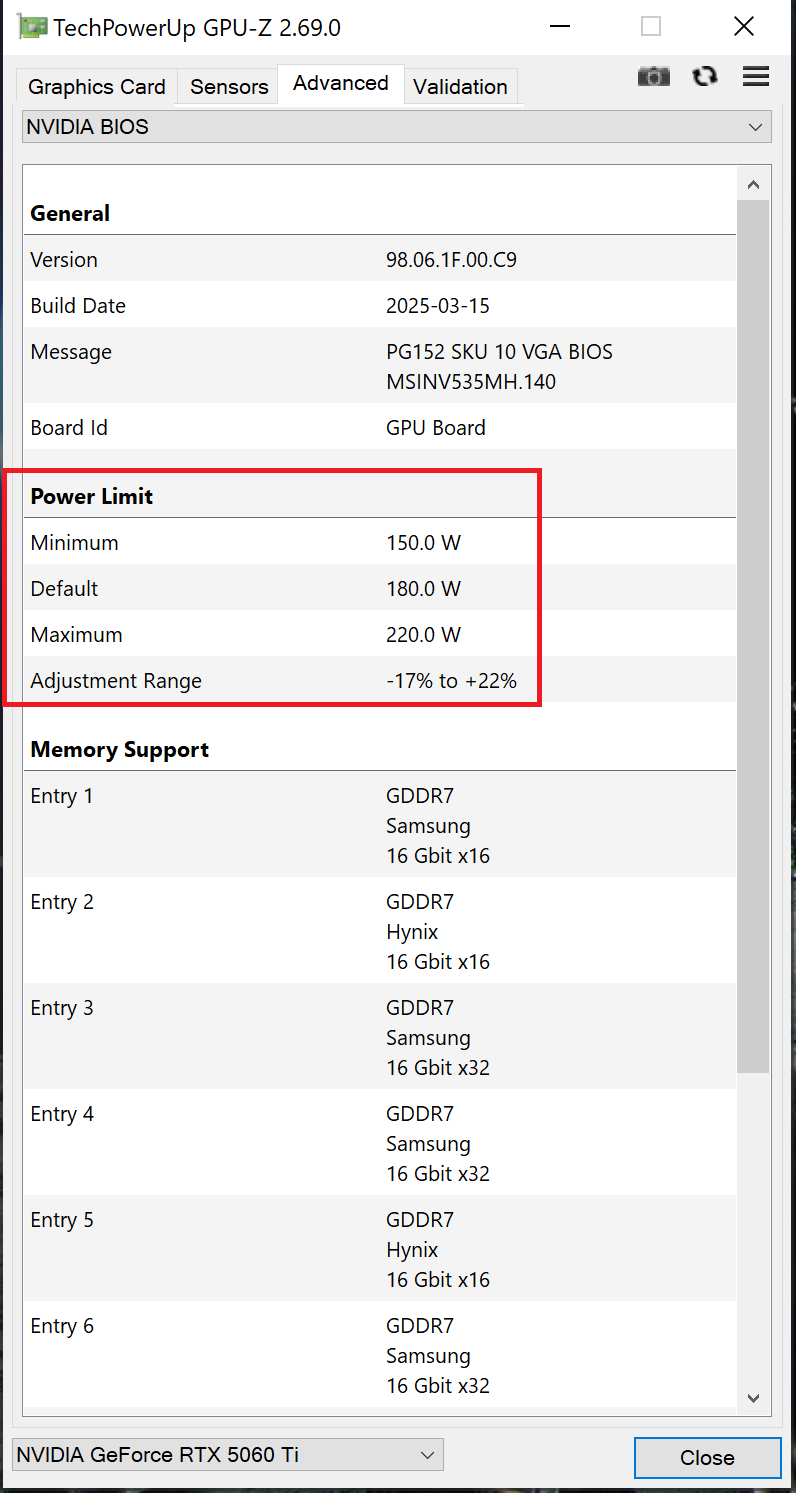796x1493 pixels.
Task: Switch to the Sensors tab
Action: (229, 87)
